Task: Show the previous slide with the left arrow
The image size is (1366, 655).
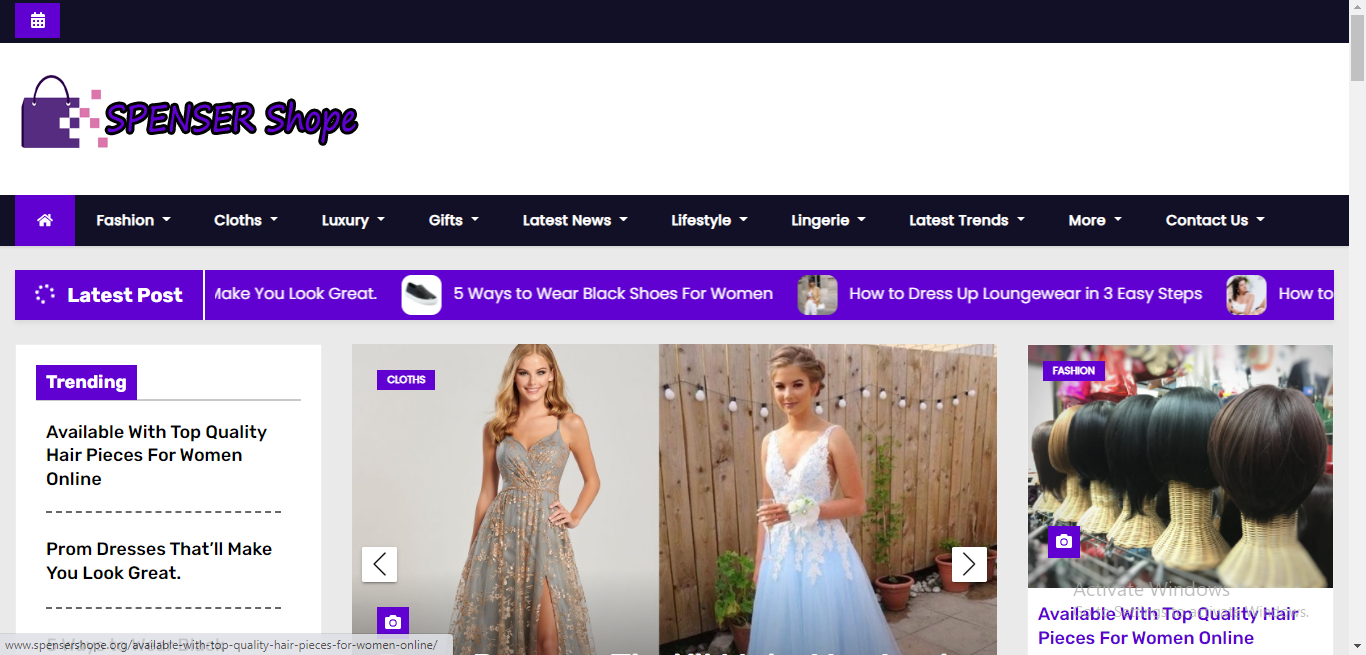Action: point(379,564)
